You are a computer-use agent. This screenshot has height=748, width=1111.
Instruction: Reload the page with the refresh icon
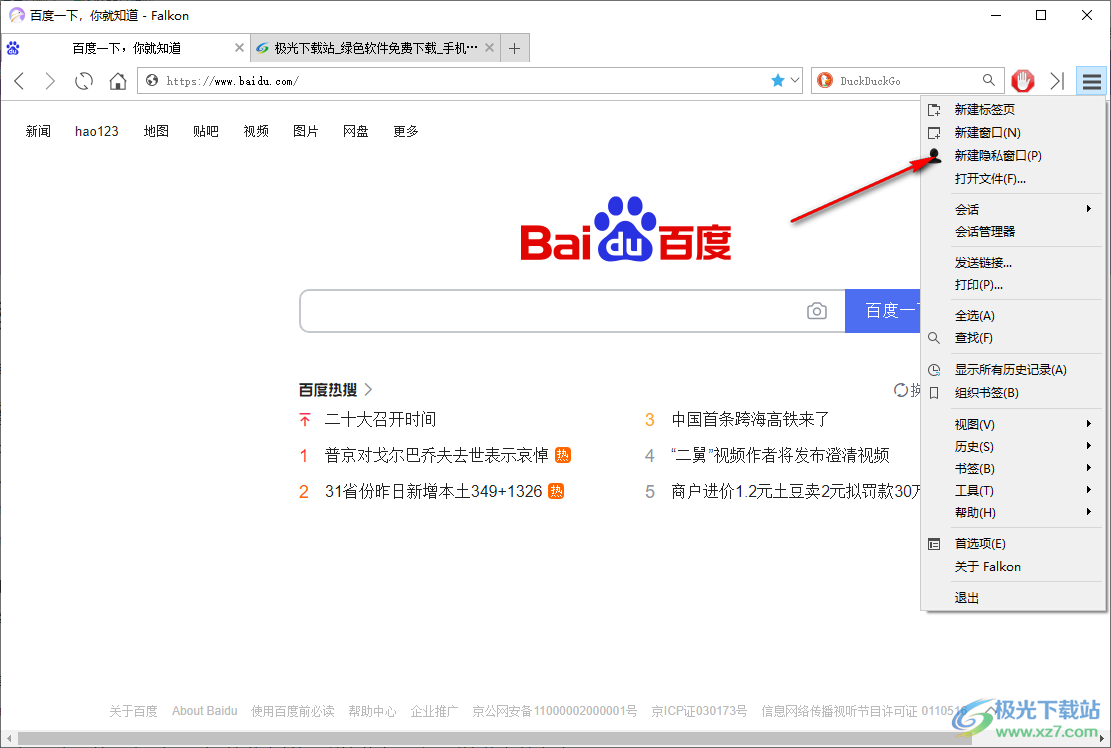pos(84,81)
